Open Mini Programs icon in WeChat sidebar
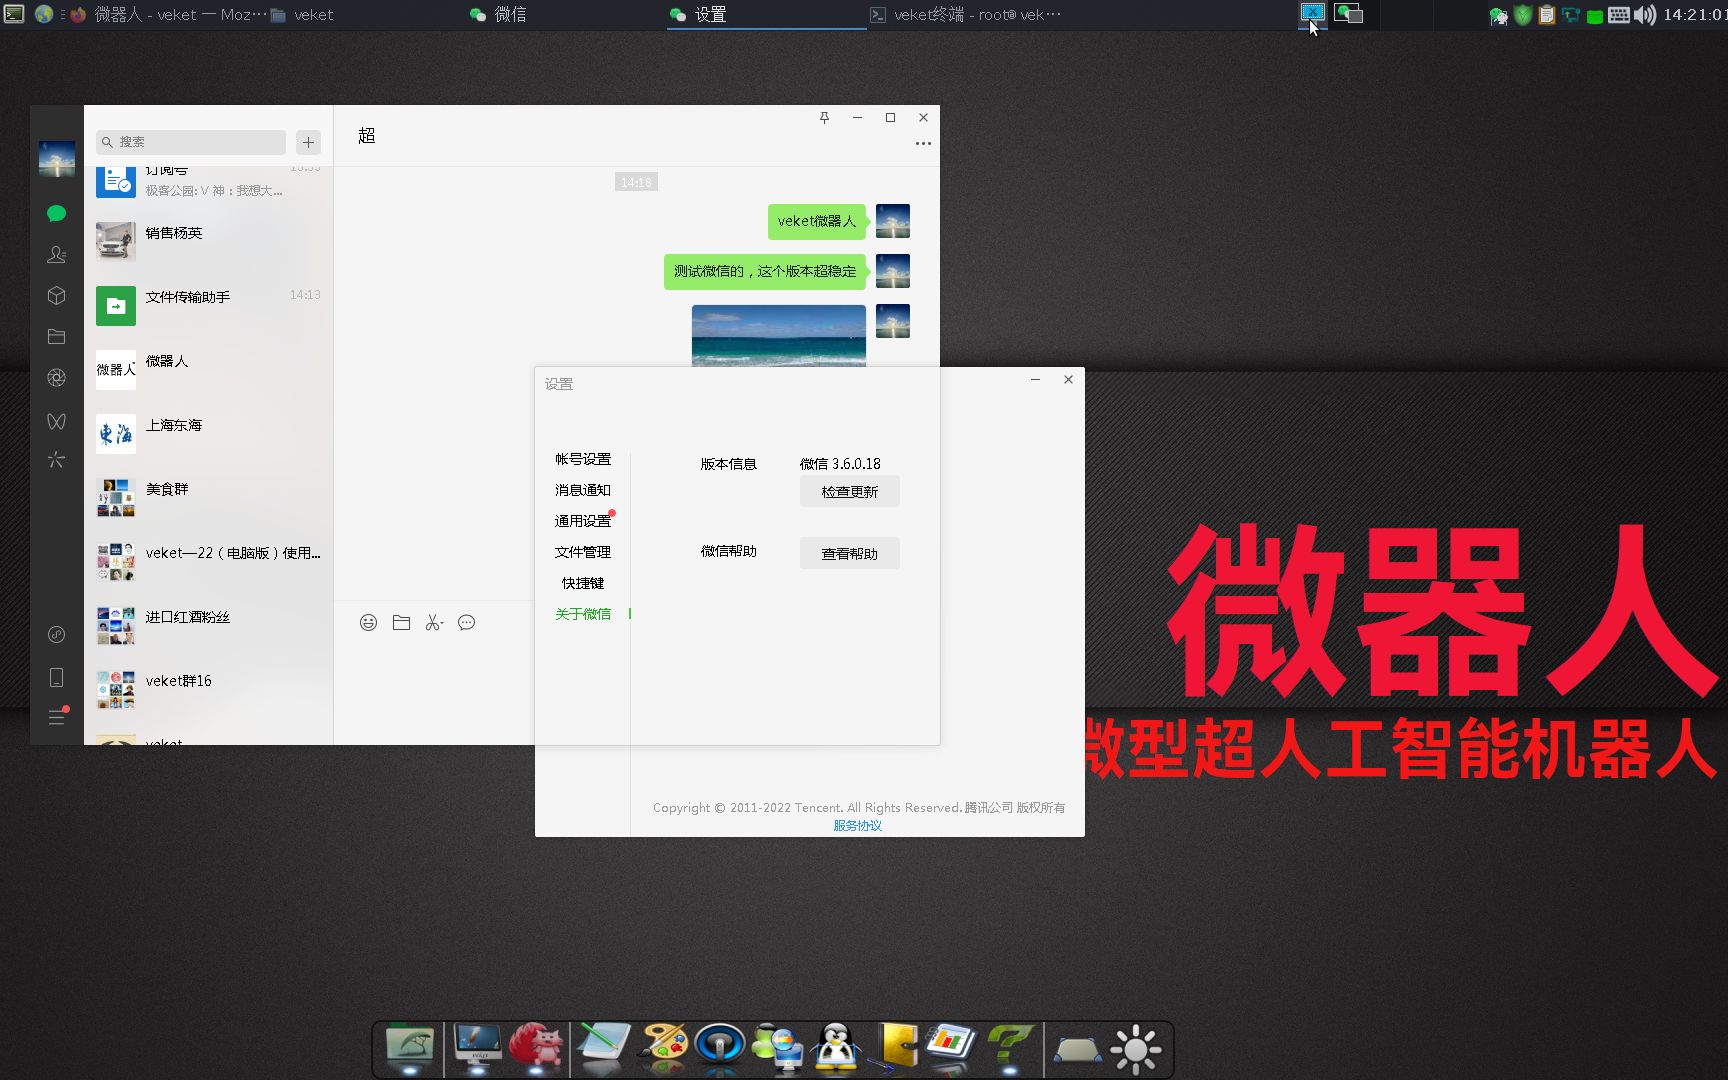The height and width of the screenshot is (1080, 1728). pos(56,635)
